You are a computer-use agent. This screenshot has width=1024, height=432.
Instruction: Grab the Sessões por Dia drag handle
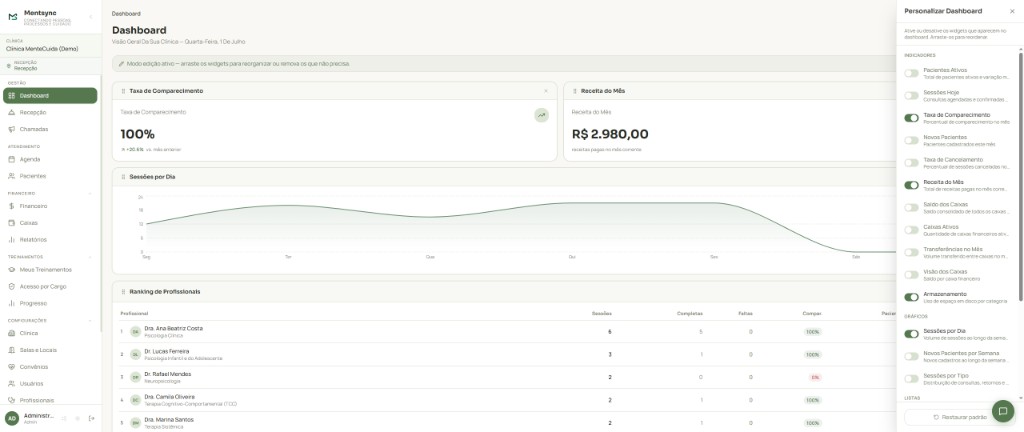[x=123, y=177]
